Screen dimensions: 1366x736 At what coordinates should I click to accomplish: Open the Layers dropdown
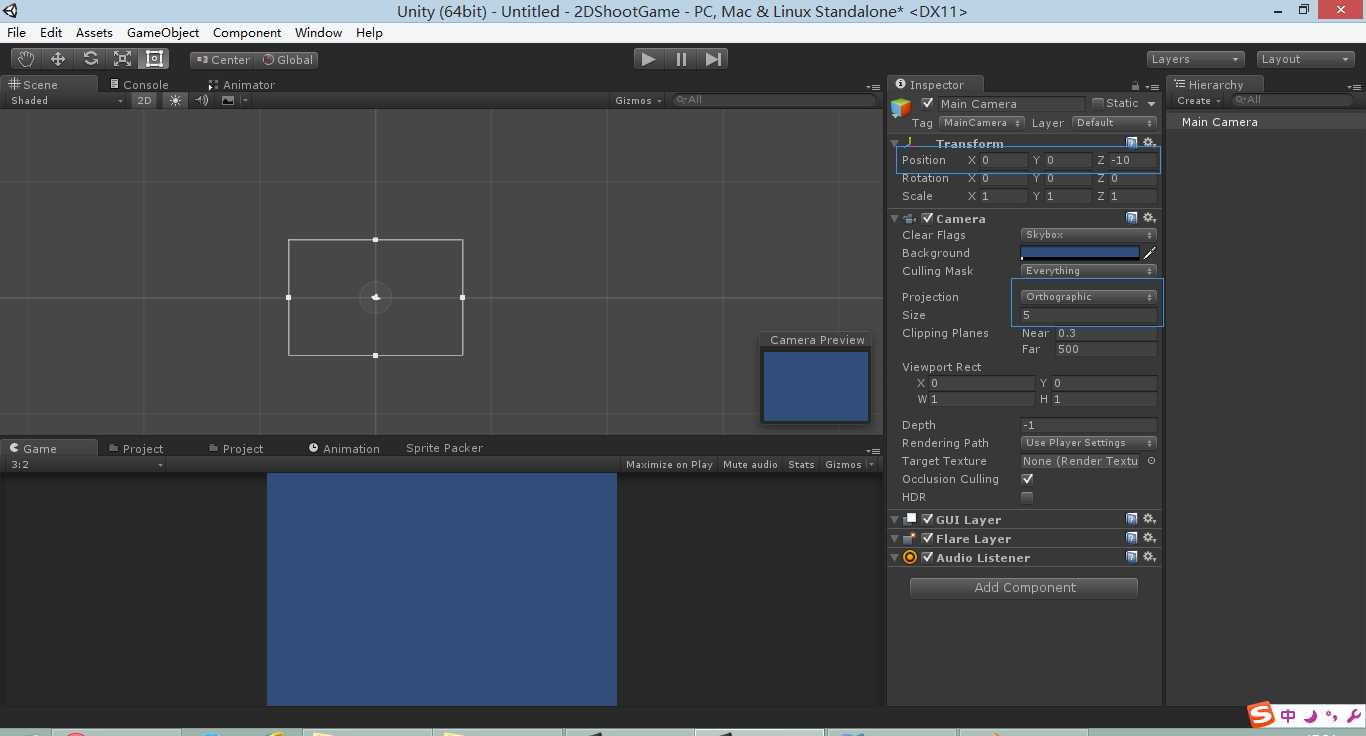pyautogui.click(x=1195, y=59)
